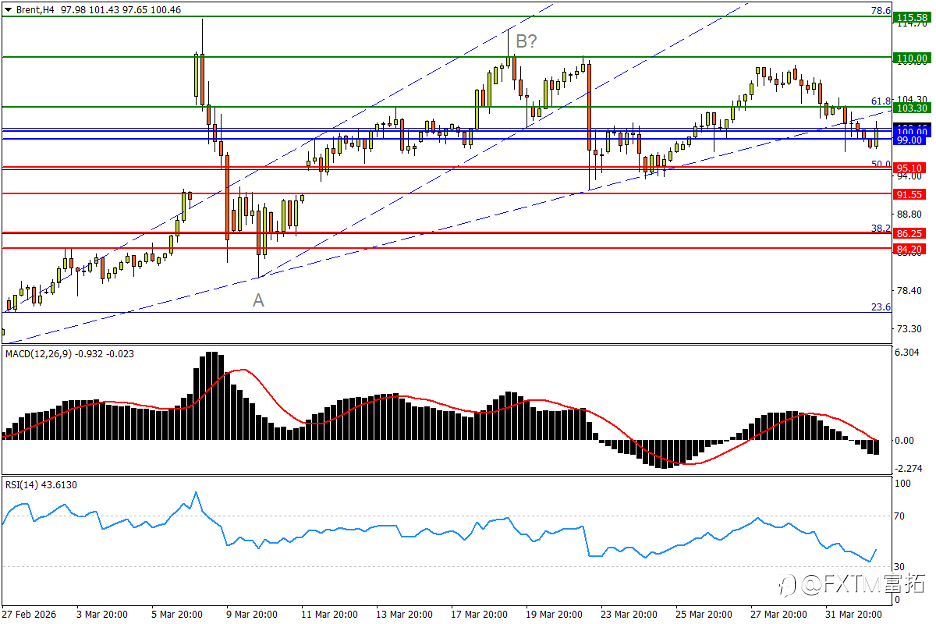Click the Brent,H4 chart title text

coord(35,10)
